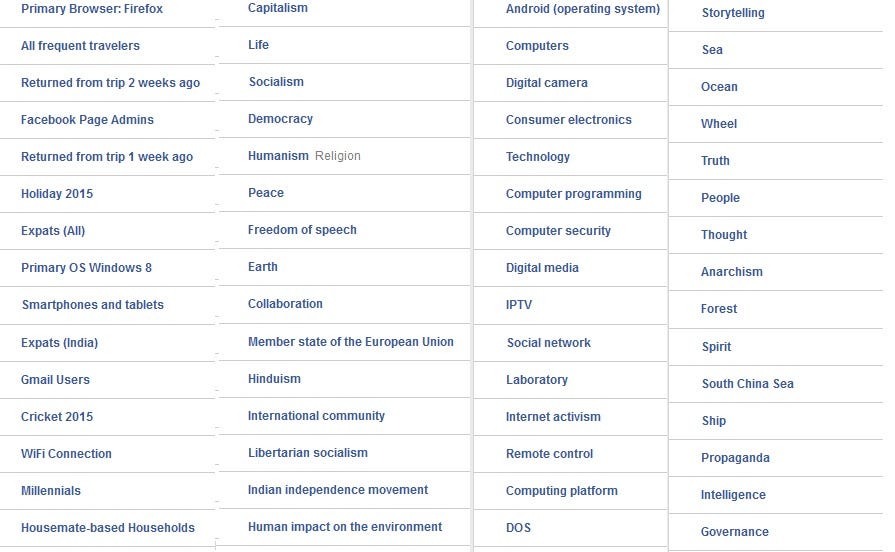Select the Gmail Users entry
895x552 pixels.
(x=55, y=380)
